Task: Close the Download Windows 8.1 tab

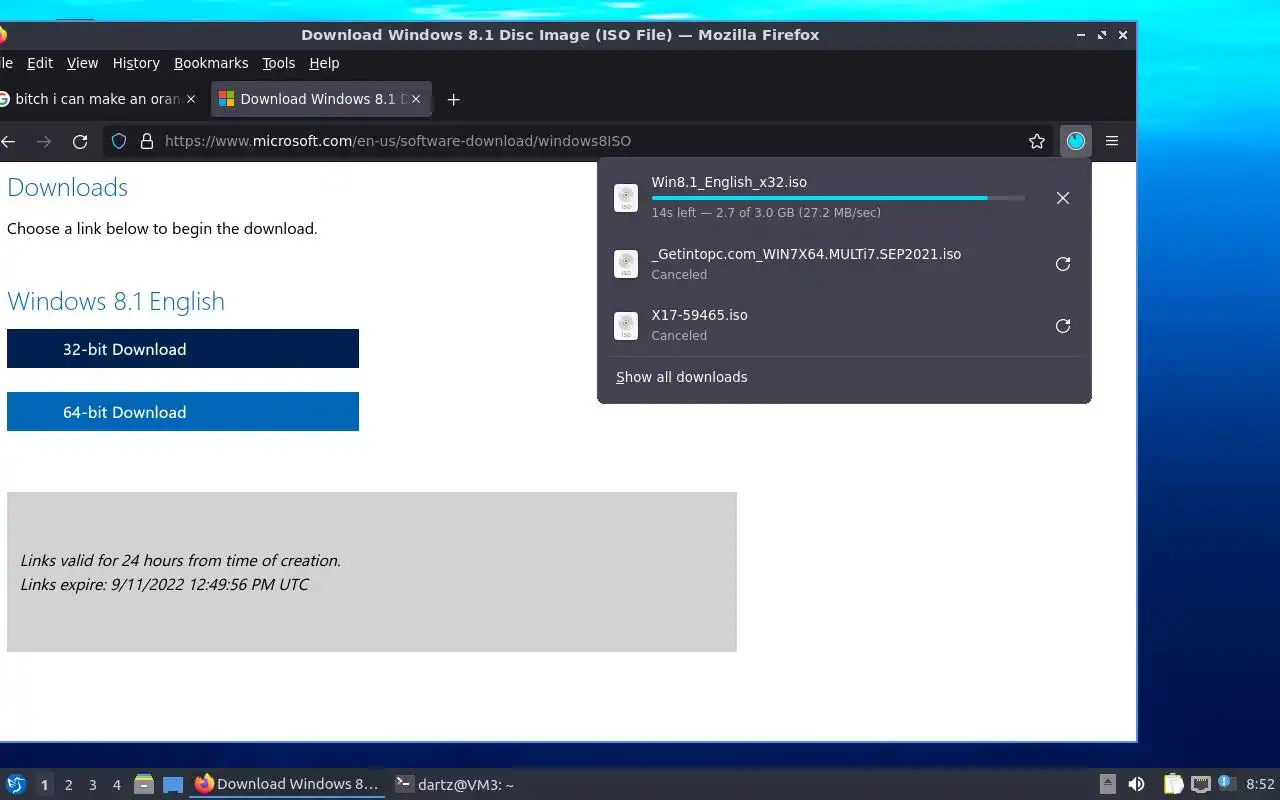Action: [417, 99]
